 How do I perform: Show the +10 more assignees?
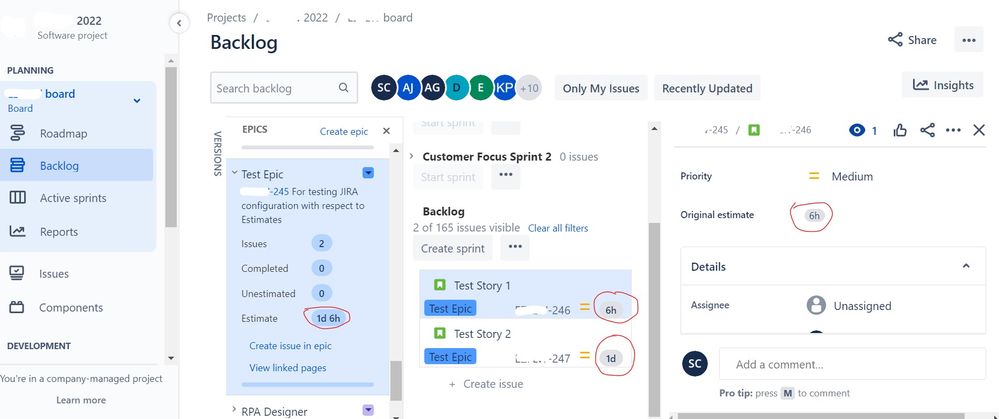point(529,88)
